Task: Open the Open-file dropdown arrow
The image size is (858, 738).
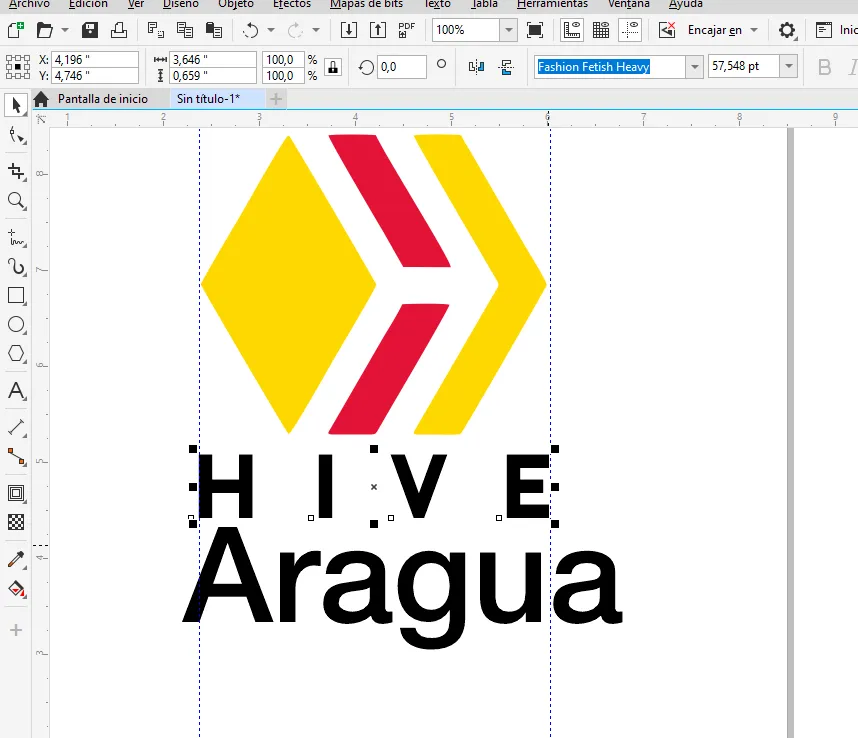Action: [x=65, y=30]
